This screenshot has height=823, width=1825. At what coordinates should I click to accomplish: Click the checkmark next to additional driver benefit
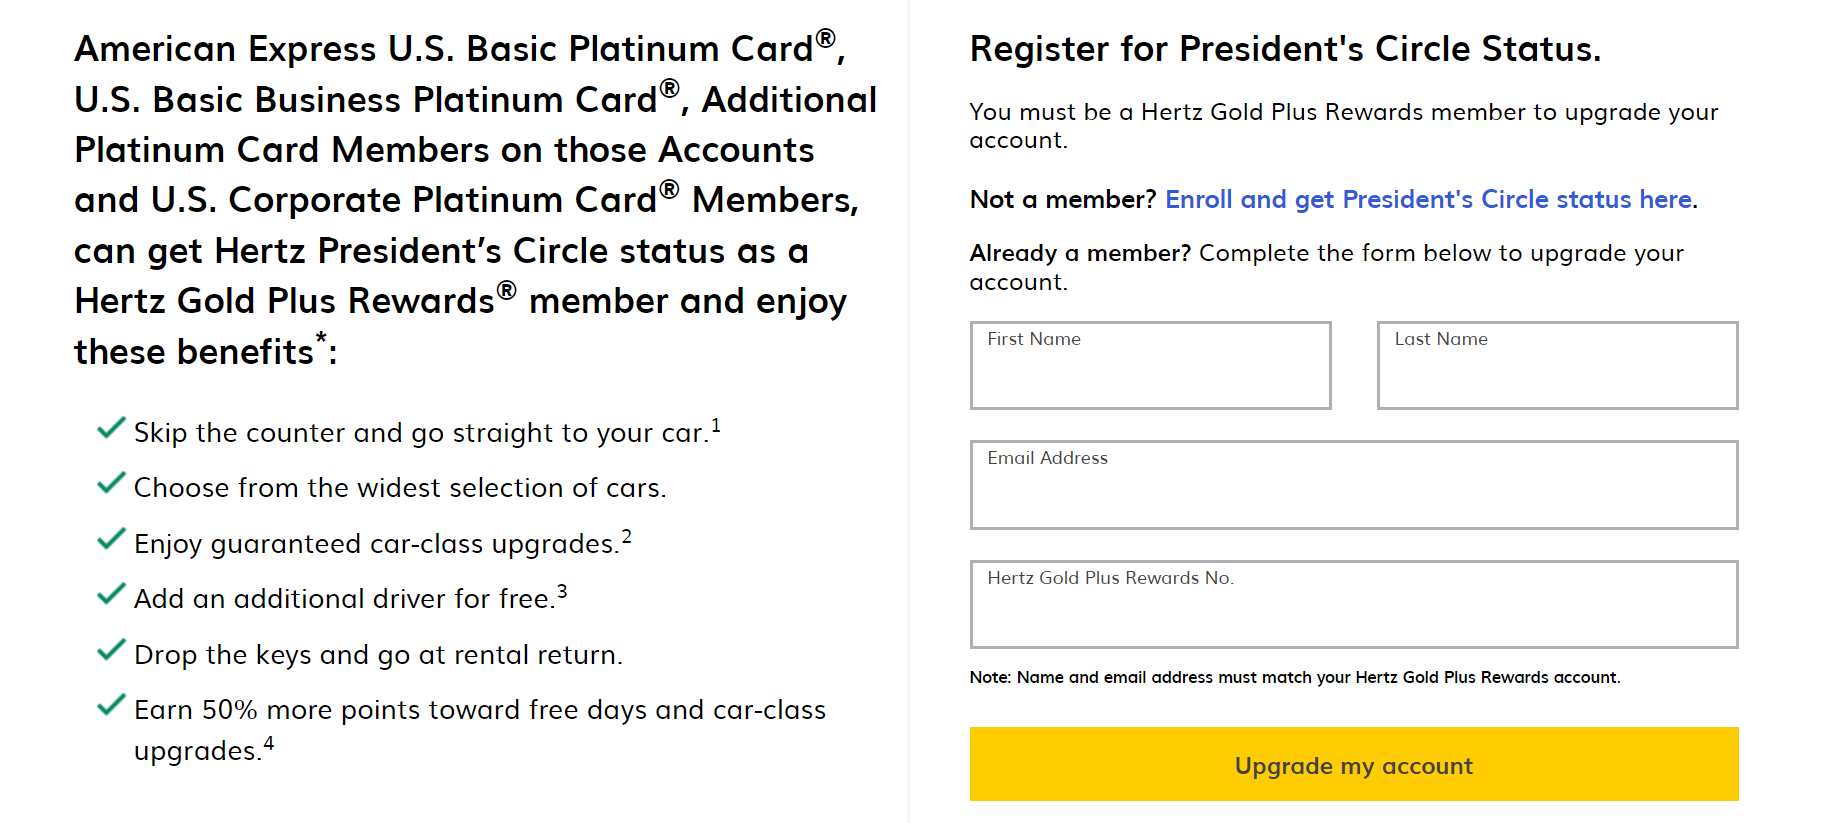(x=111, y=595)
